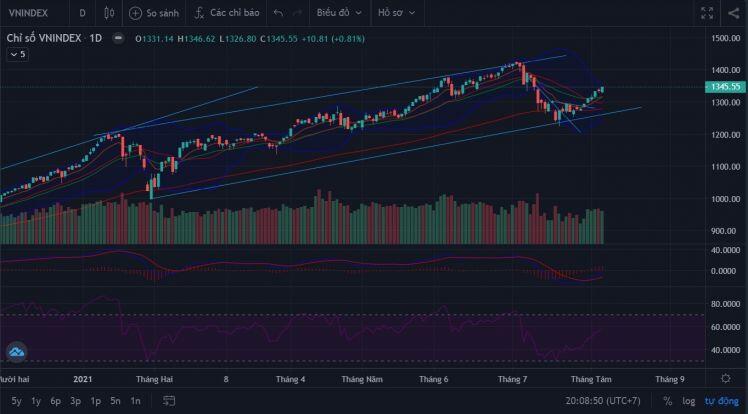
Task: Select the 5y time range
Action: [x=16, y=401]
